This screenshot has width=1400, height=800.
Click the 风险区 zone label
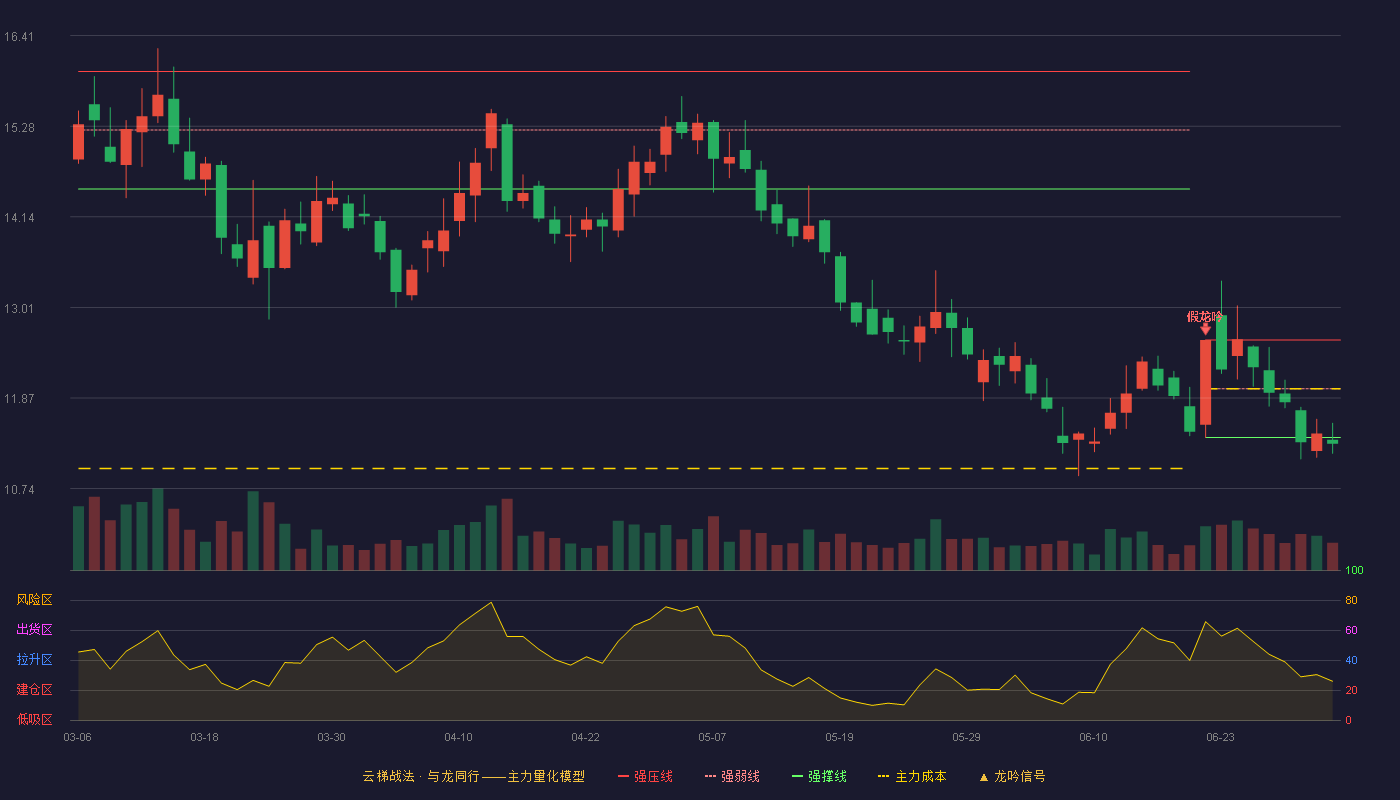click(x=34, y=600)
